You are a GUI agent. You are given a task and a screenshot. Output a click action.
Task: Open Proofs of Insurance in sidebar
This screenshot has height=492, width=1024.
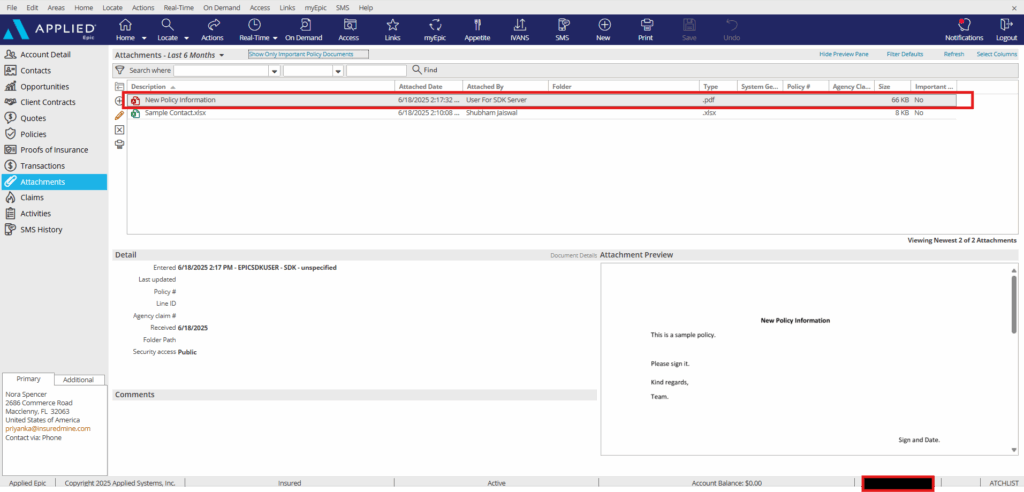(x=54, y=150)
